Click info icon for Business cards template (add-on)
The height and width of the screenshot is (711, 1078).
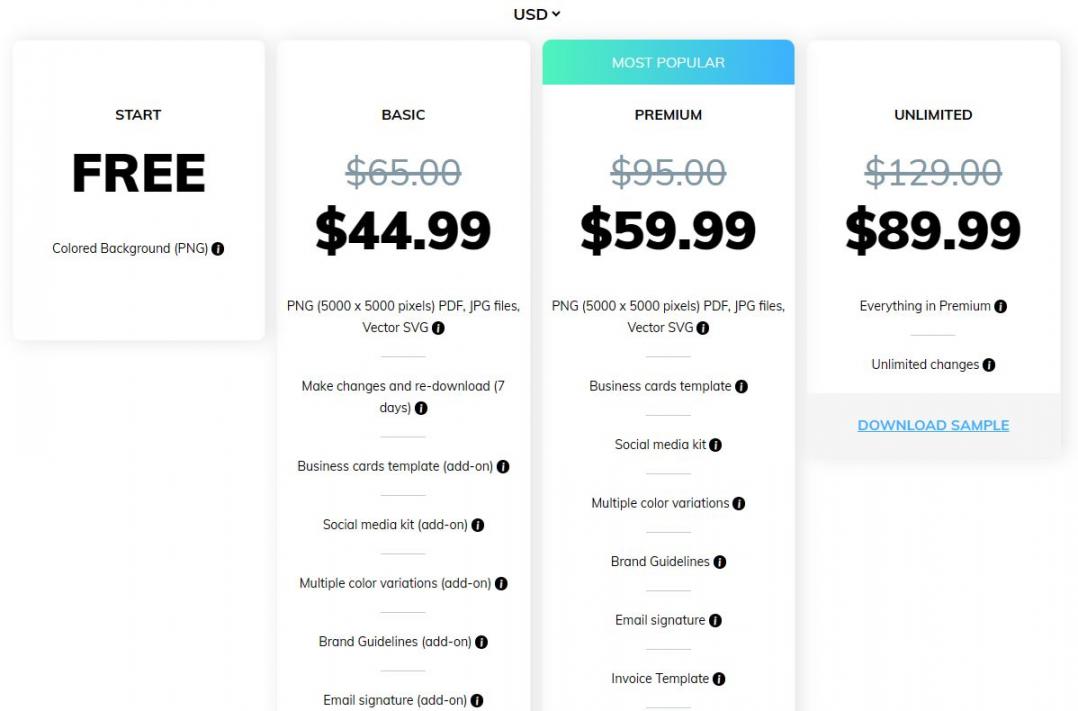[x=503, y=467]
